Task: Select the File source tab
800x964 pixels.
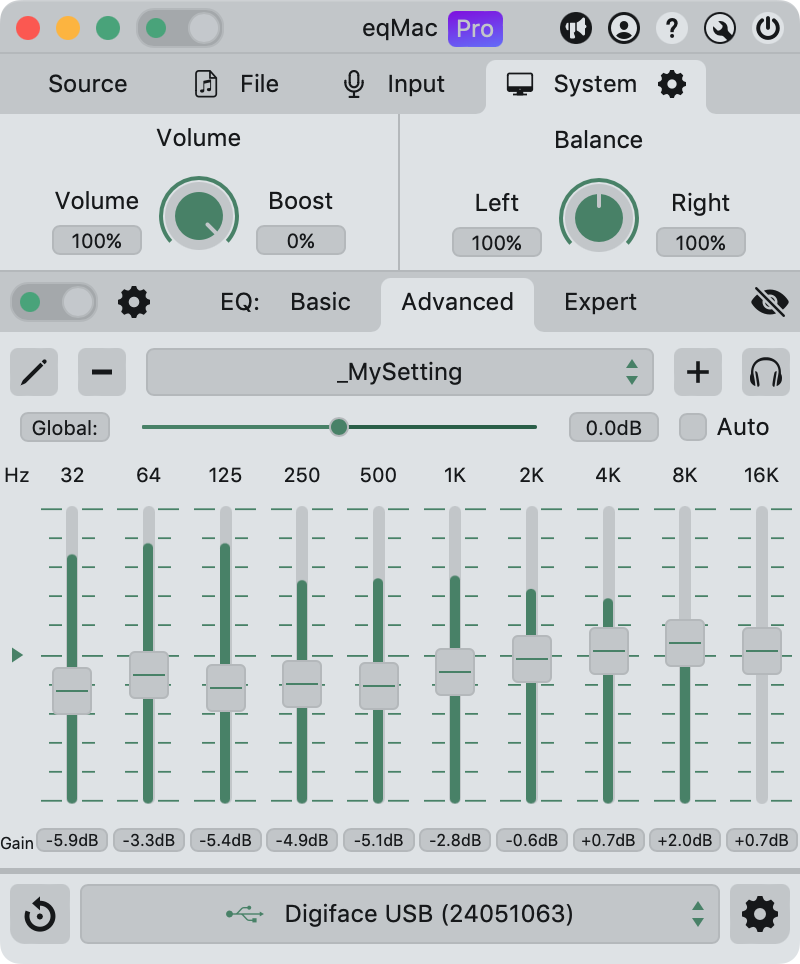Action: point(237,84)
